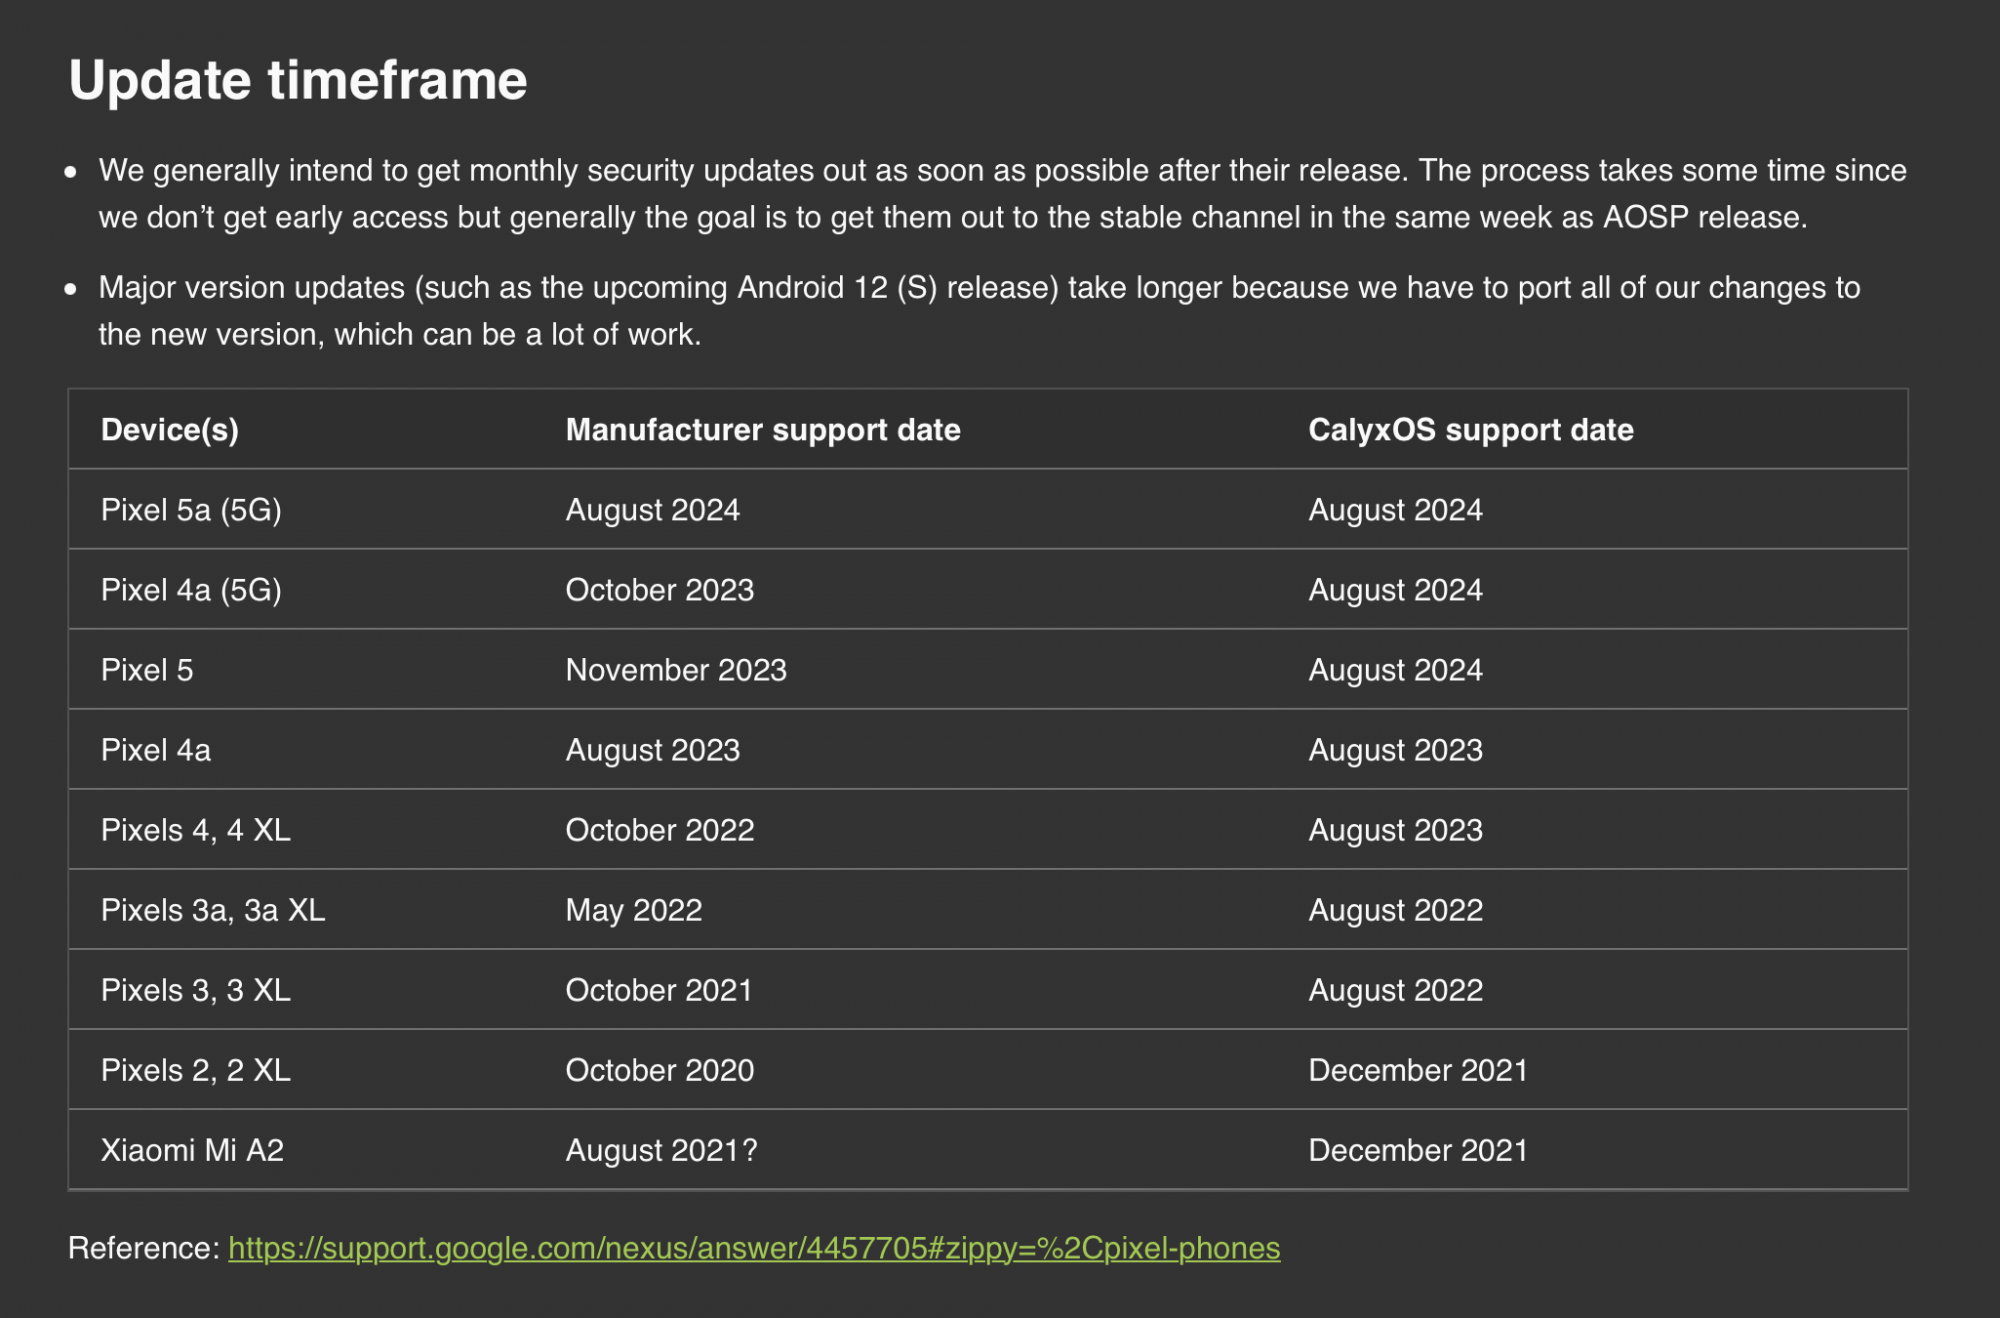Click the word "Reference:" before the link
The image size is (2000, 1318).
(143, 1248)
